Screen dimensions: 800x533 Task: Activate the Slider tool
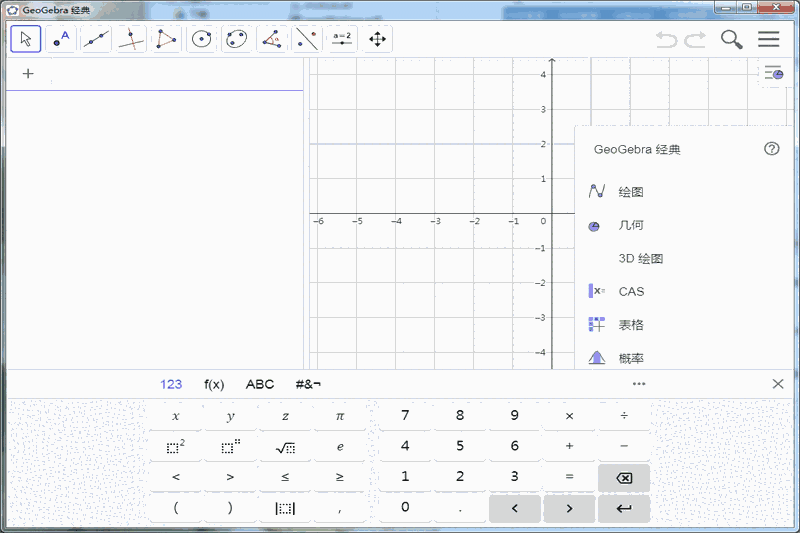(x=342, y=39)
